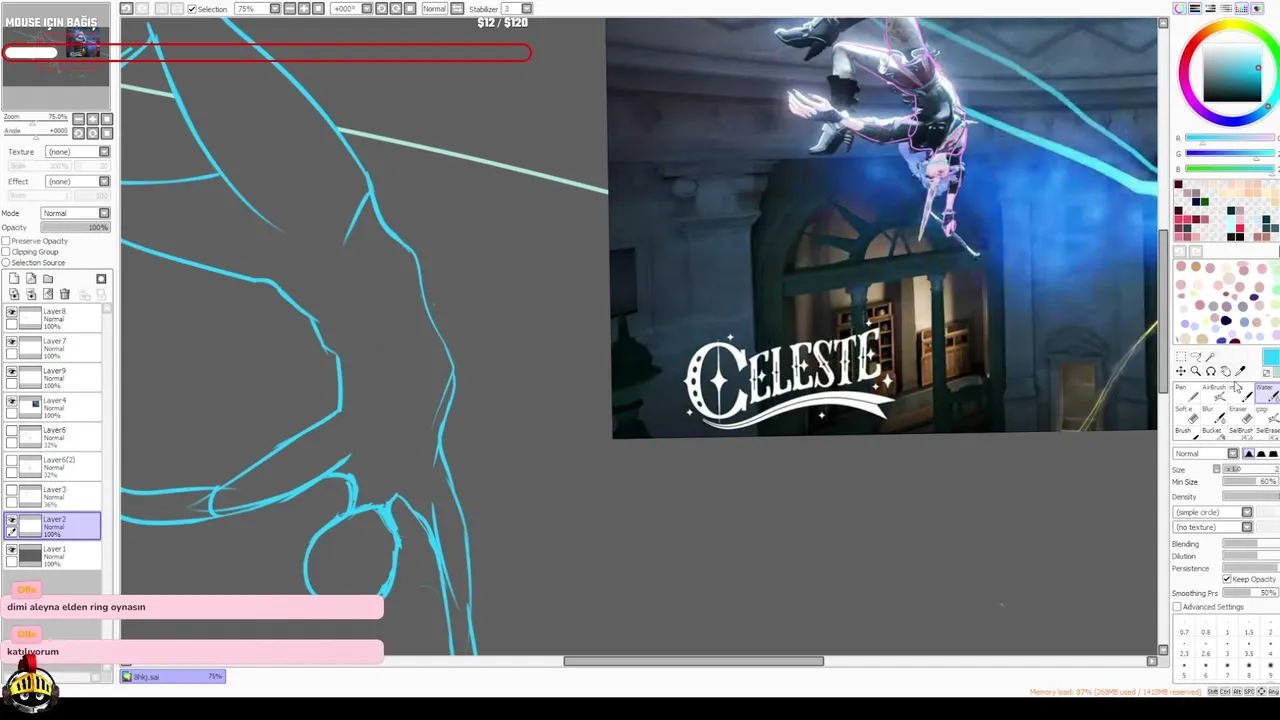Create a new layer folder
The width and height of the screenshot is (1280, 720).
tap(48, 279)
